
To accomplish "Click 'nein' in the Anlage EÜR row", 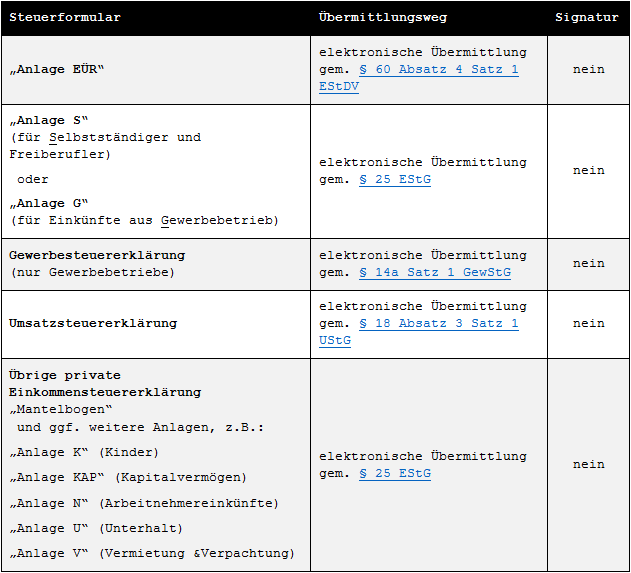I will point(588,70).
